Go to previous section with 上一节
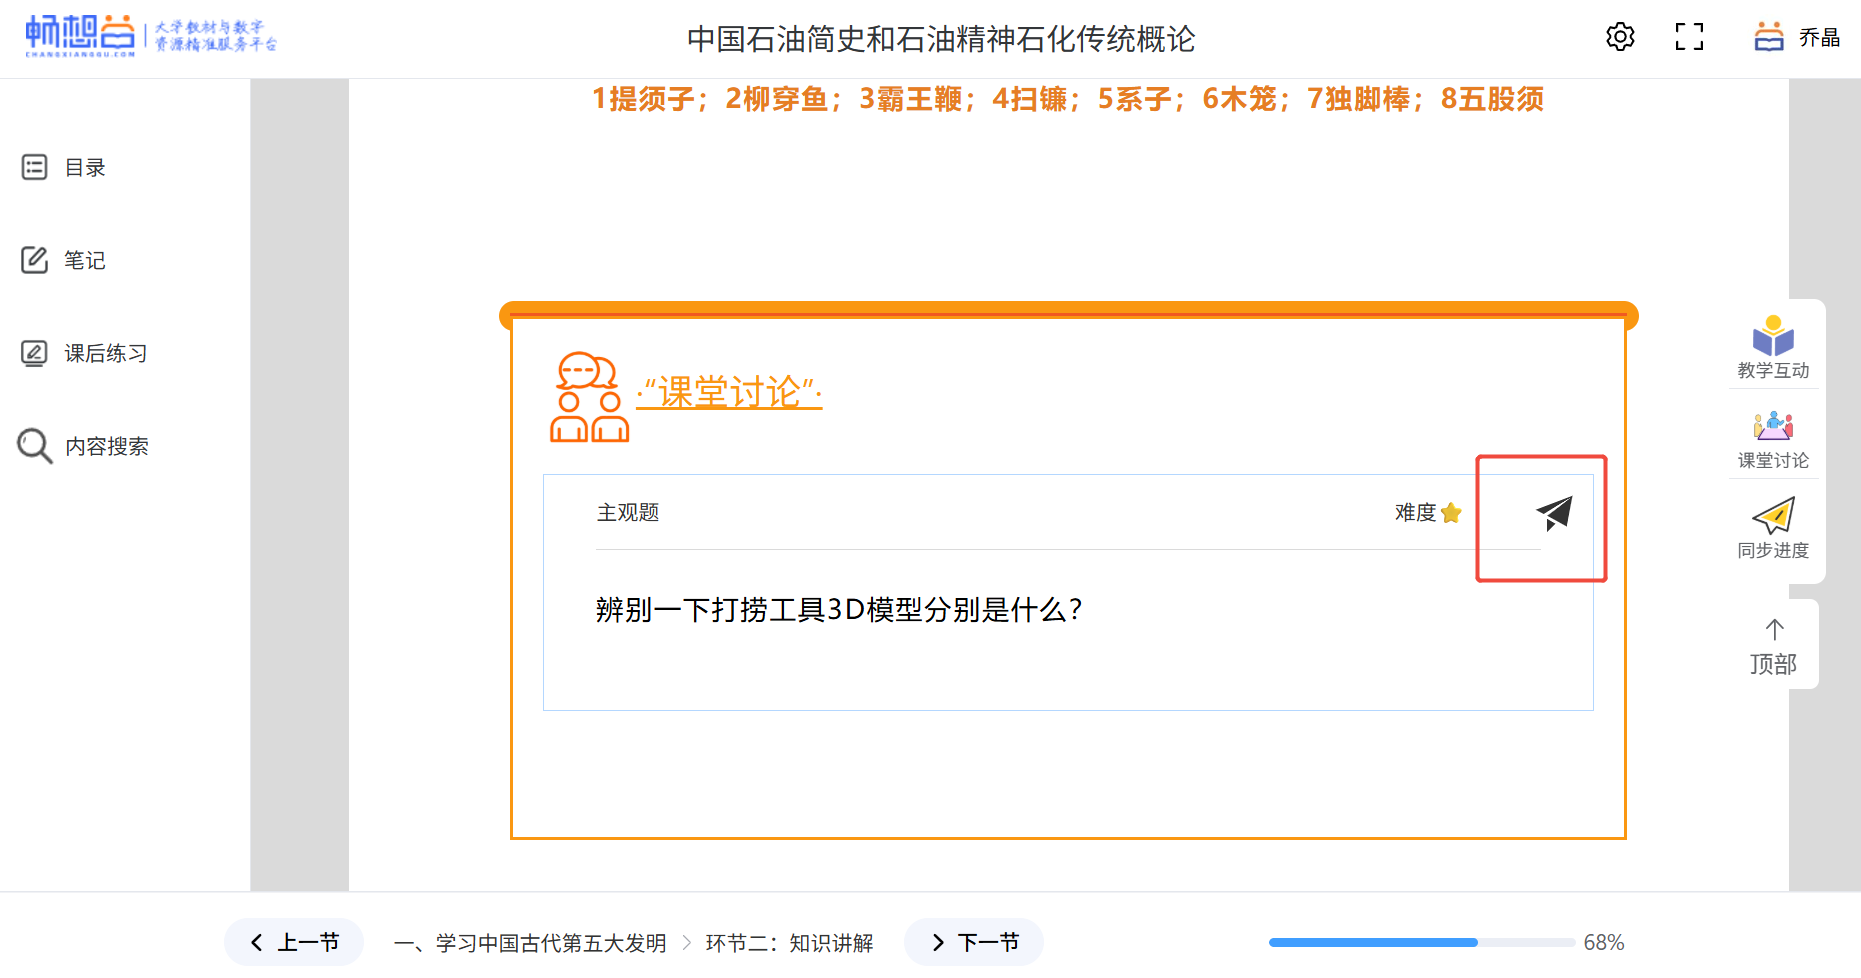 pos(294,942)
